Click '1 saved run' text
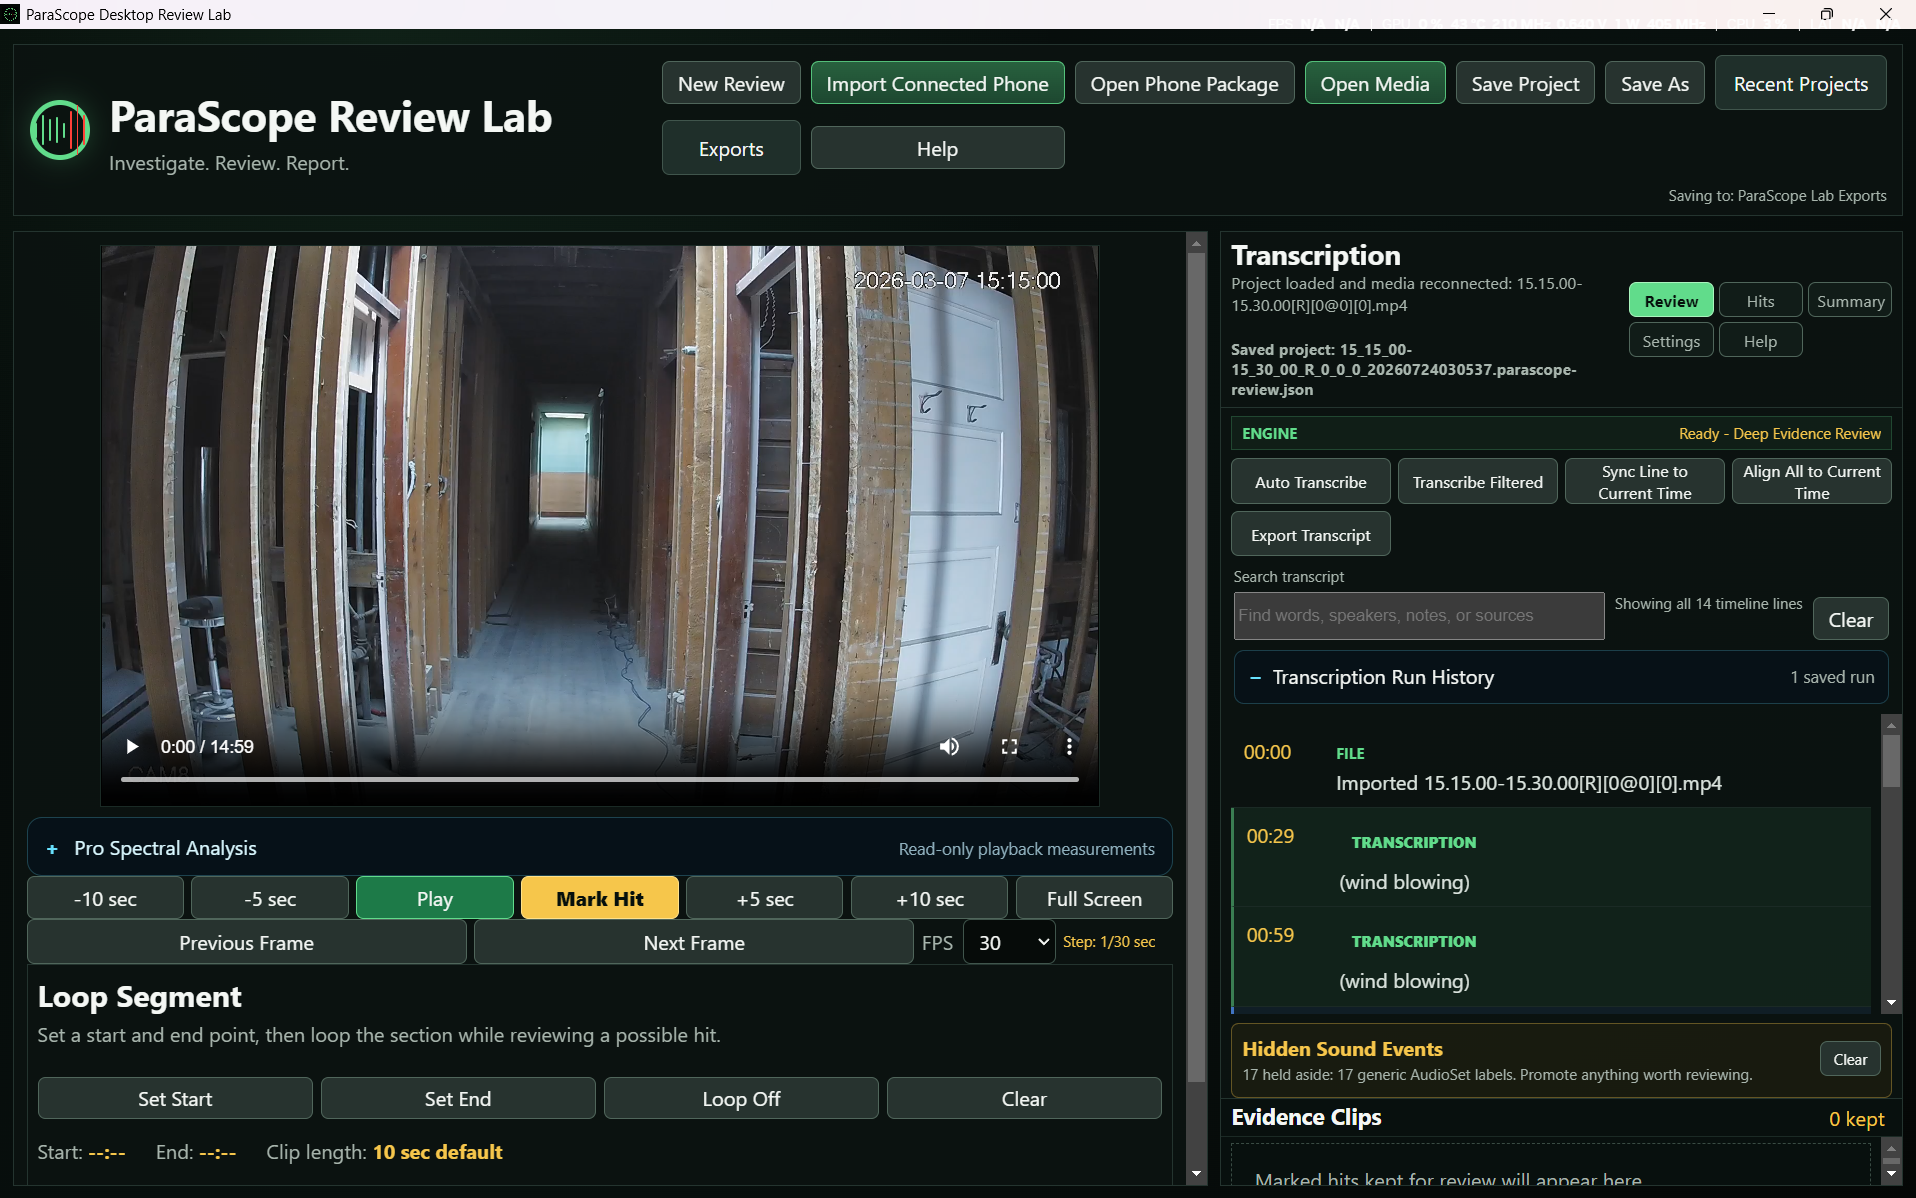The width and height of the screenshot is (1916, 1198). click(1832, 677)
